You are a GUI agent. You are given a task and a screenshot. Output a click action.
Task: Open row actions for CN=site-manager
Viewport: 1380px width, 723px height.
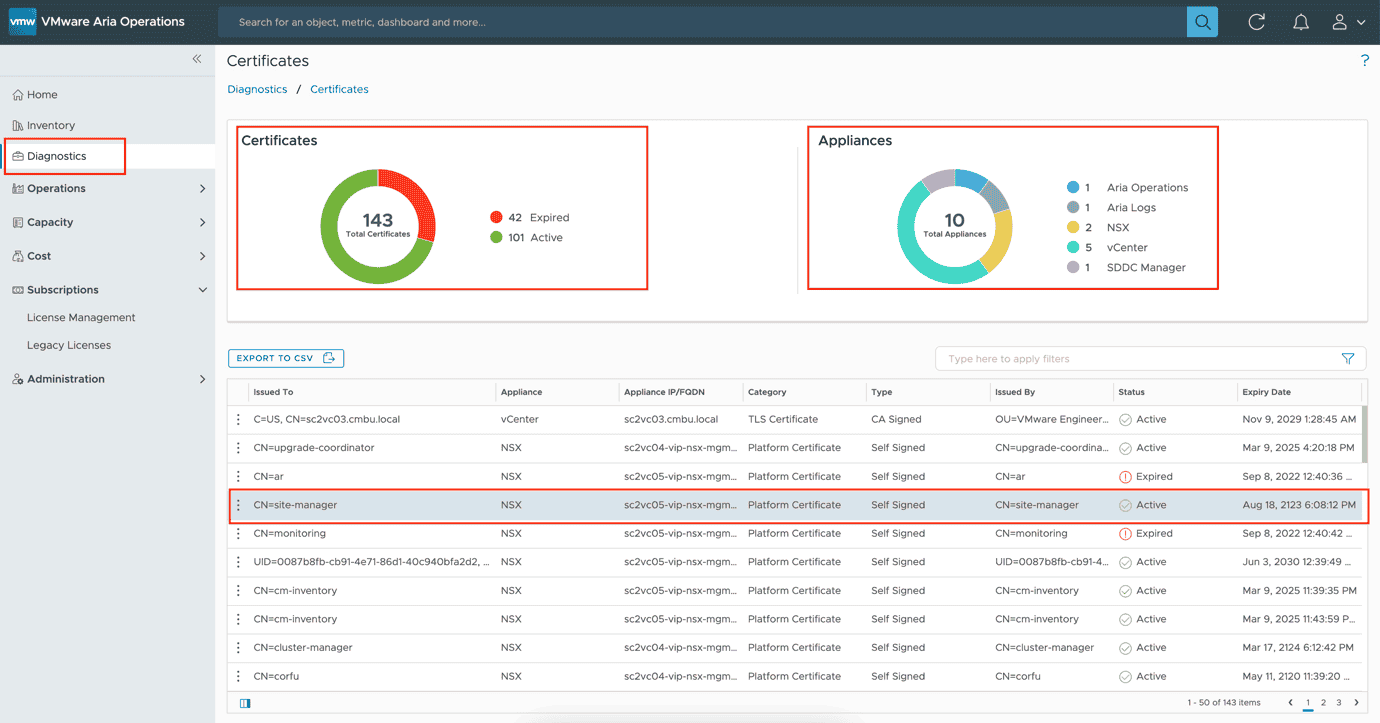238,505
